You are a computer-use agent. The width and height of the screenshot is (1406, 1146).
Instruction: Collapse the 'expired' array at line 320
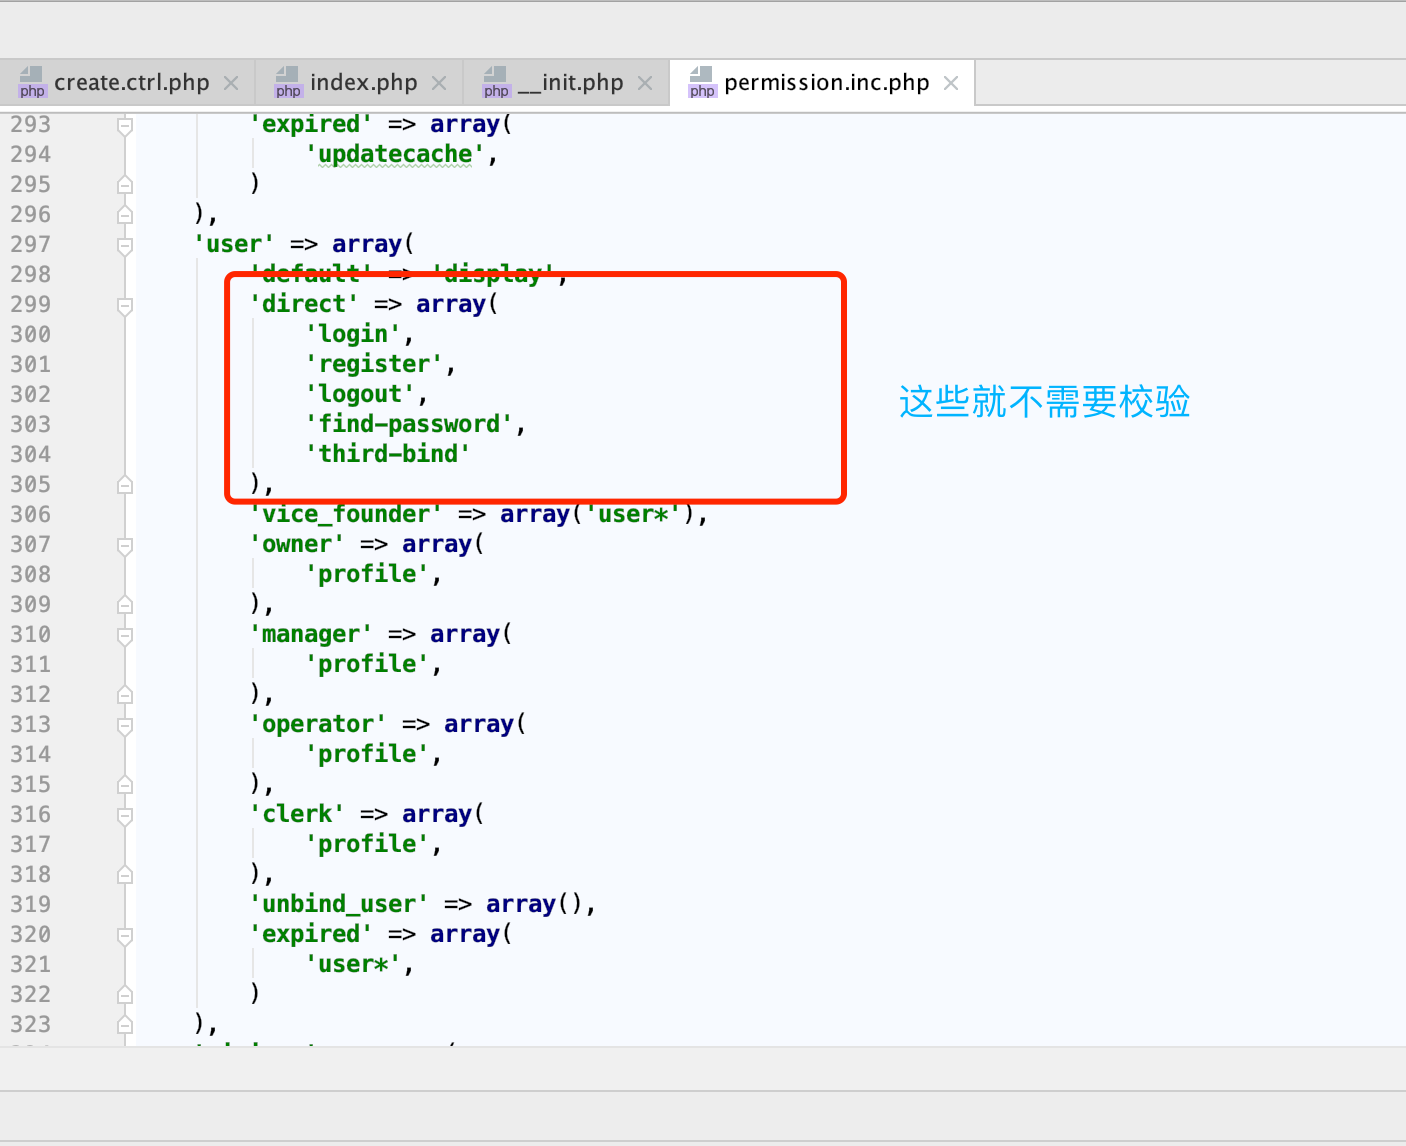pyautogui.click(x=125, y=936)
